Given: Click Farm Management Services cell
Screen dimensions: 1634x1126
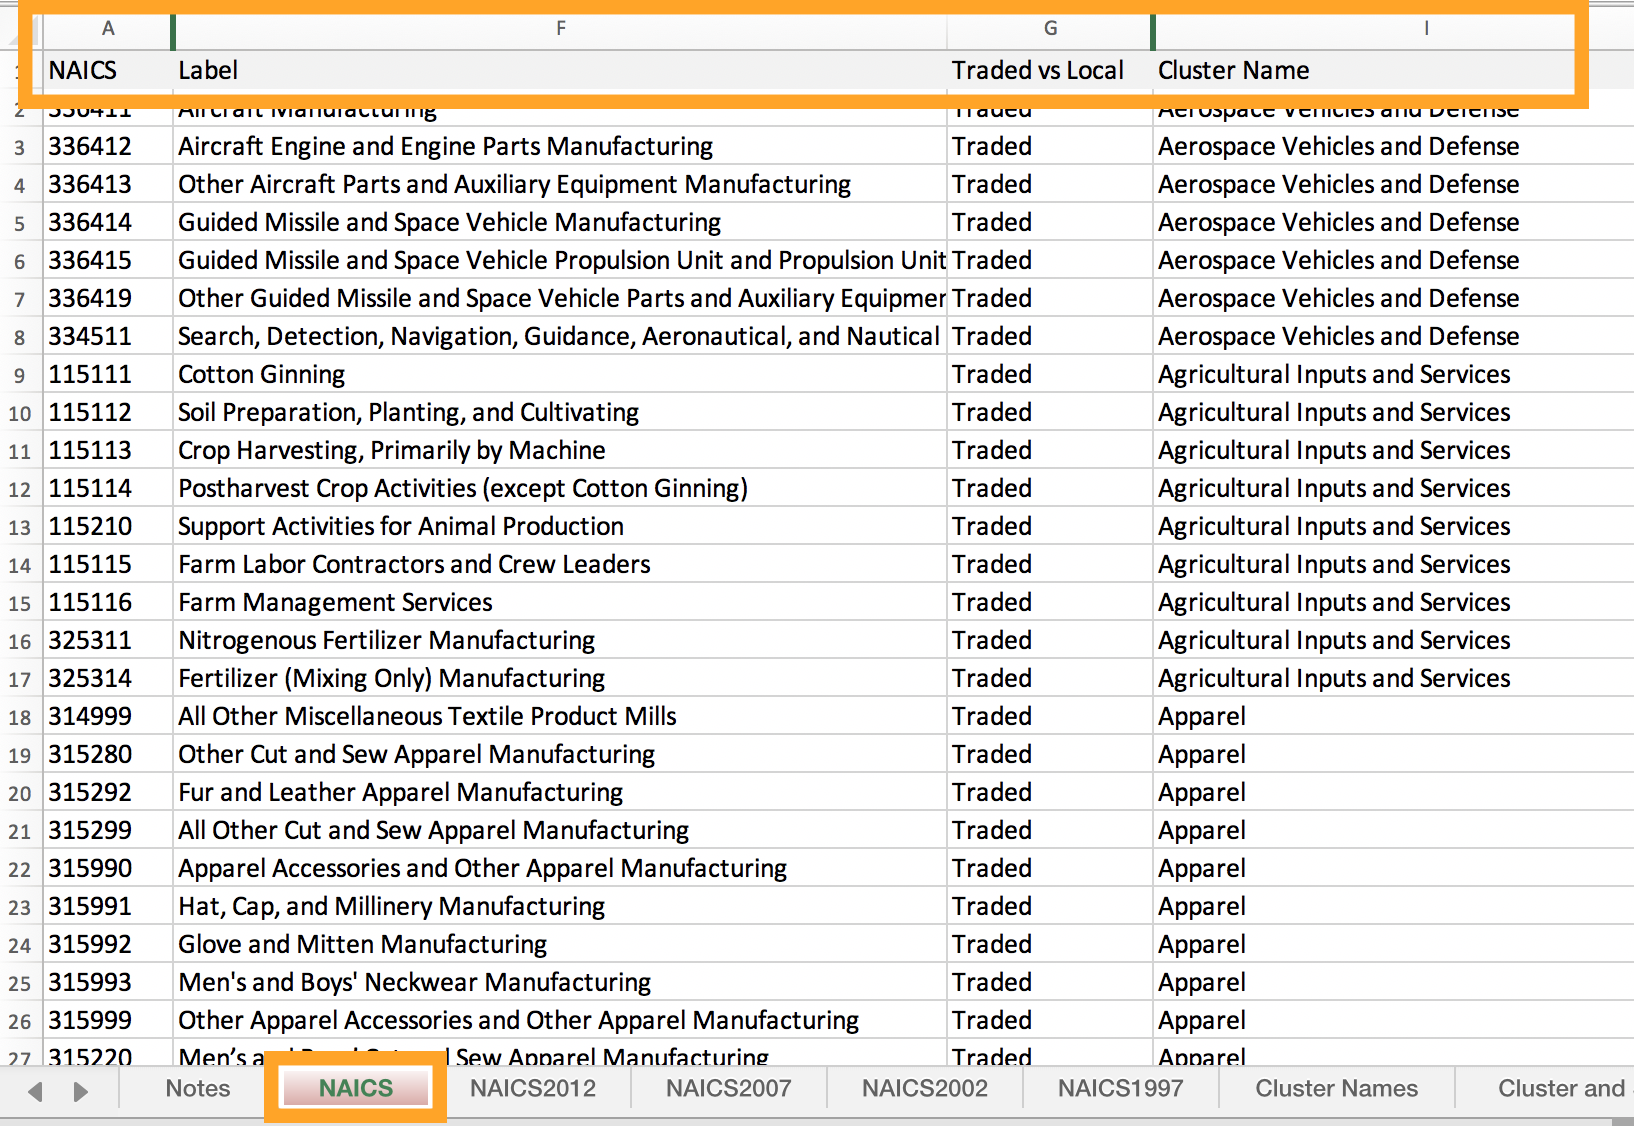Looking at the screenshot, I should pos(561,602).
